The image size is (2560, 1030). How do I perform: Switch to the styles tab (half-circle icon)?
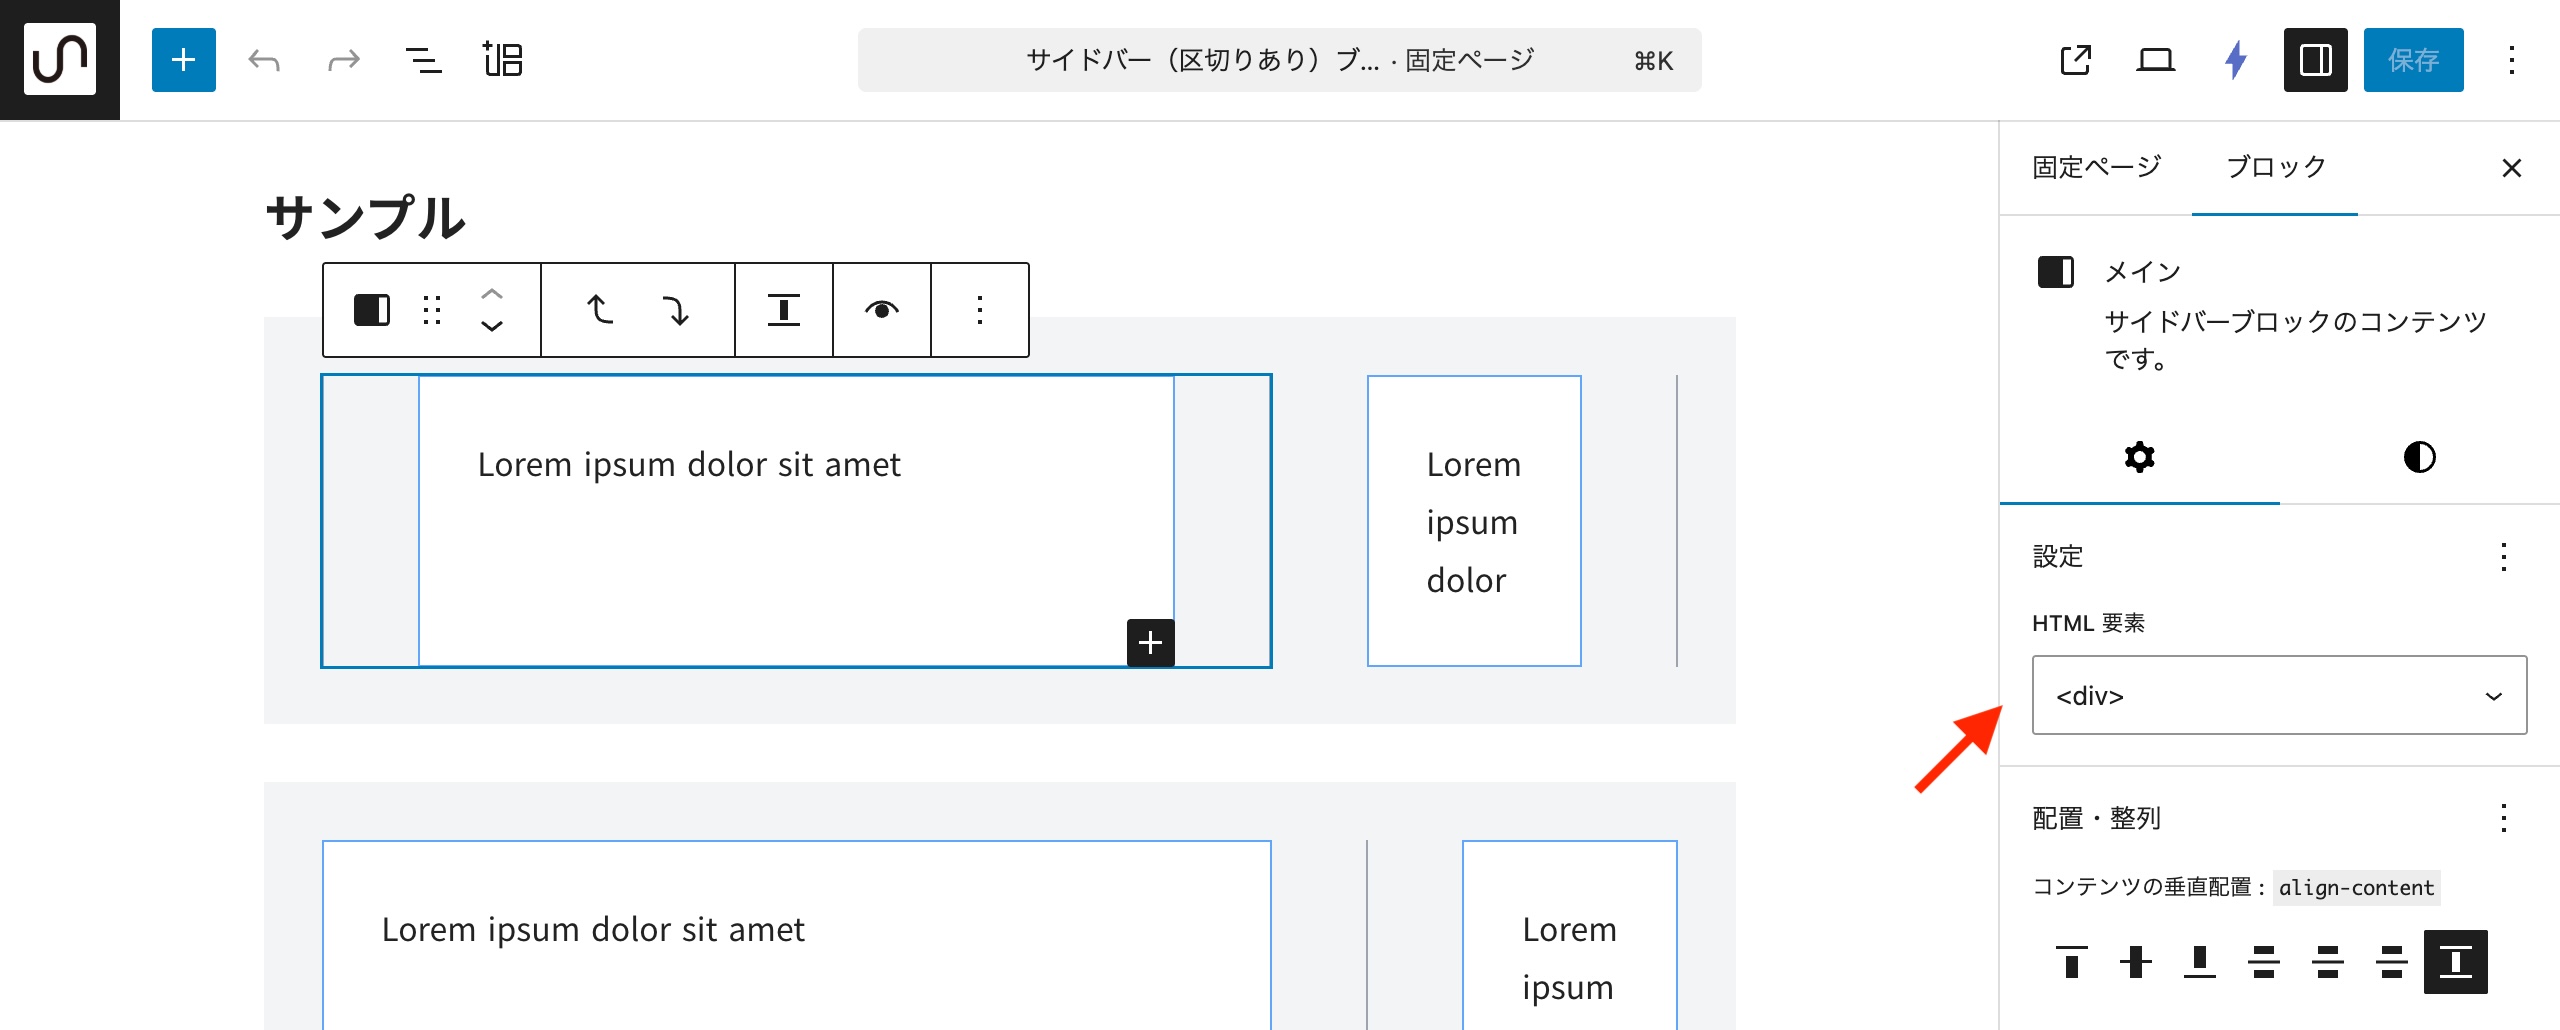[2419, 457]
